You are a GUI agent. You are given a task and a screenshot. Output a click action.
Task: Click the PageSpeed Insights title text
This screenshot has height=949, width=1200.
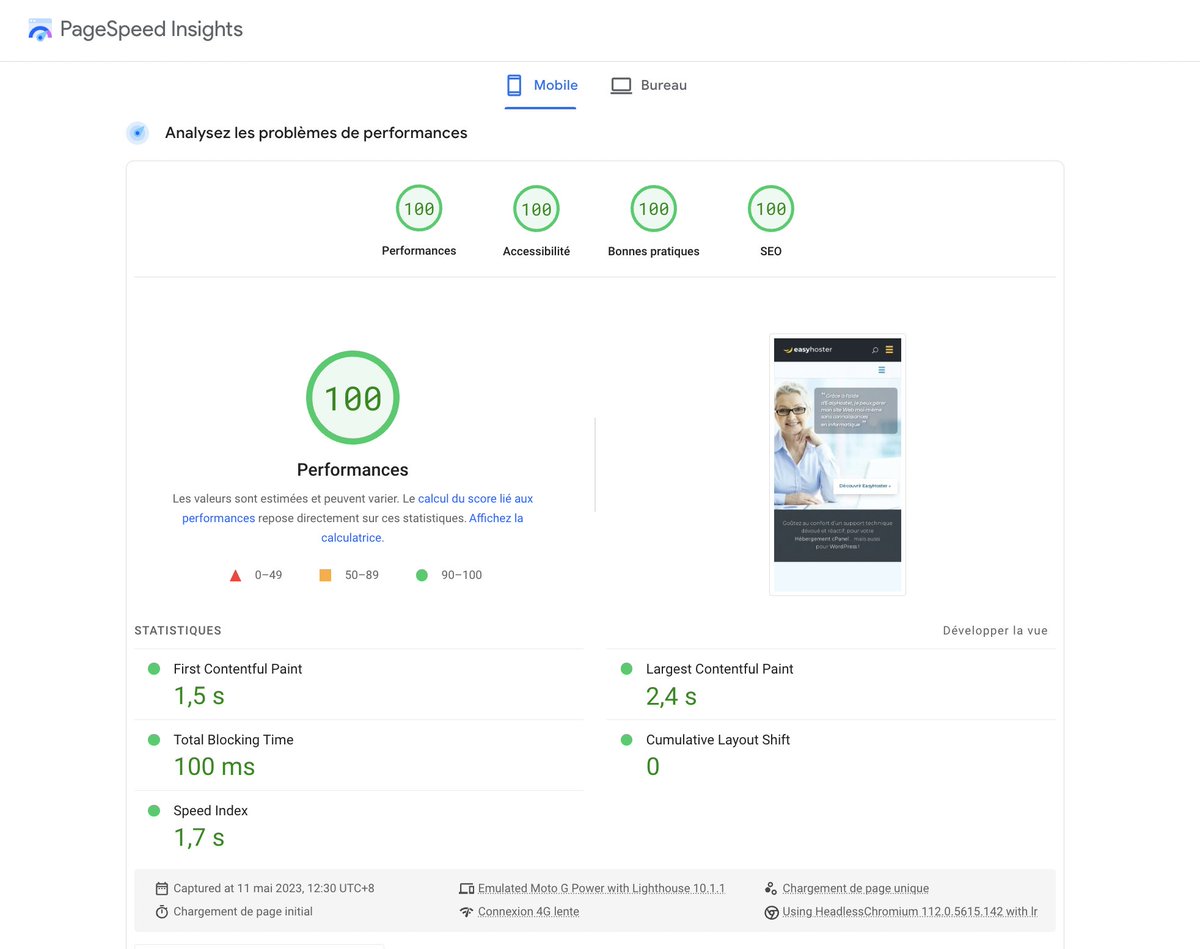[x=151, y=30]
